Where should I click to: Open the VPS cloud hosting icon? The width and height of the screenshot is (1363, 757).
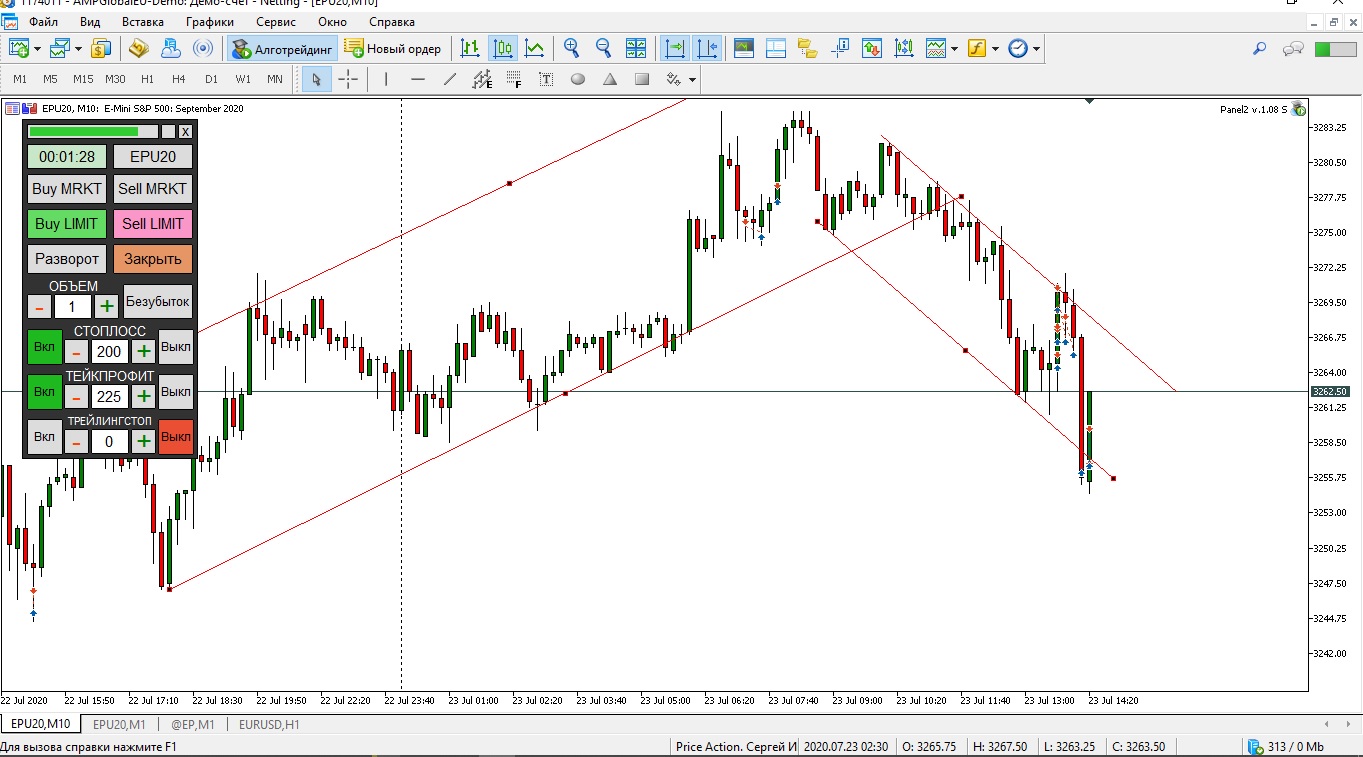pos(171,47)
